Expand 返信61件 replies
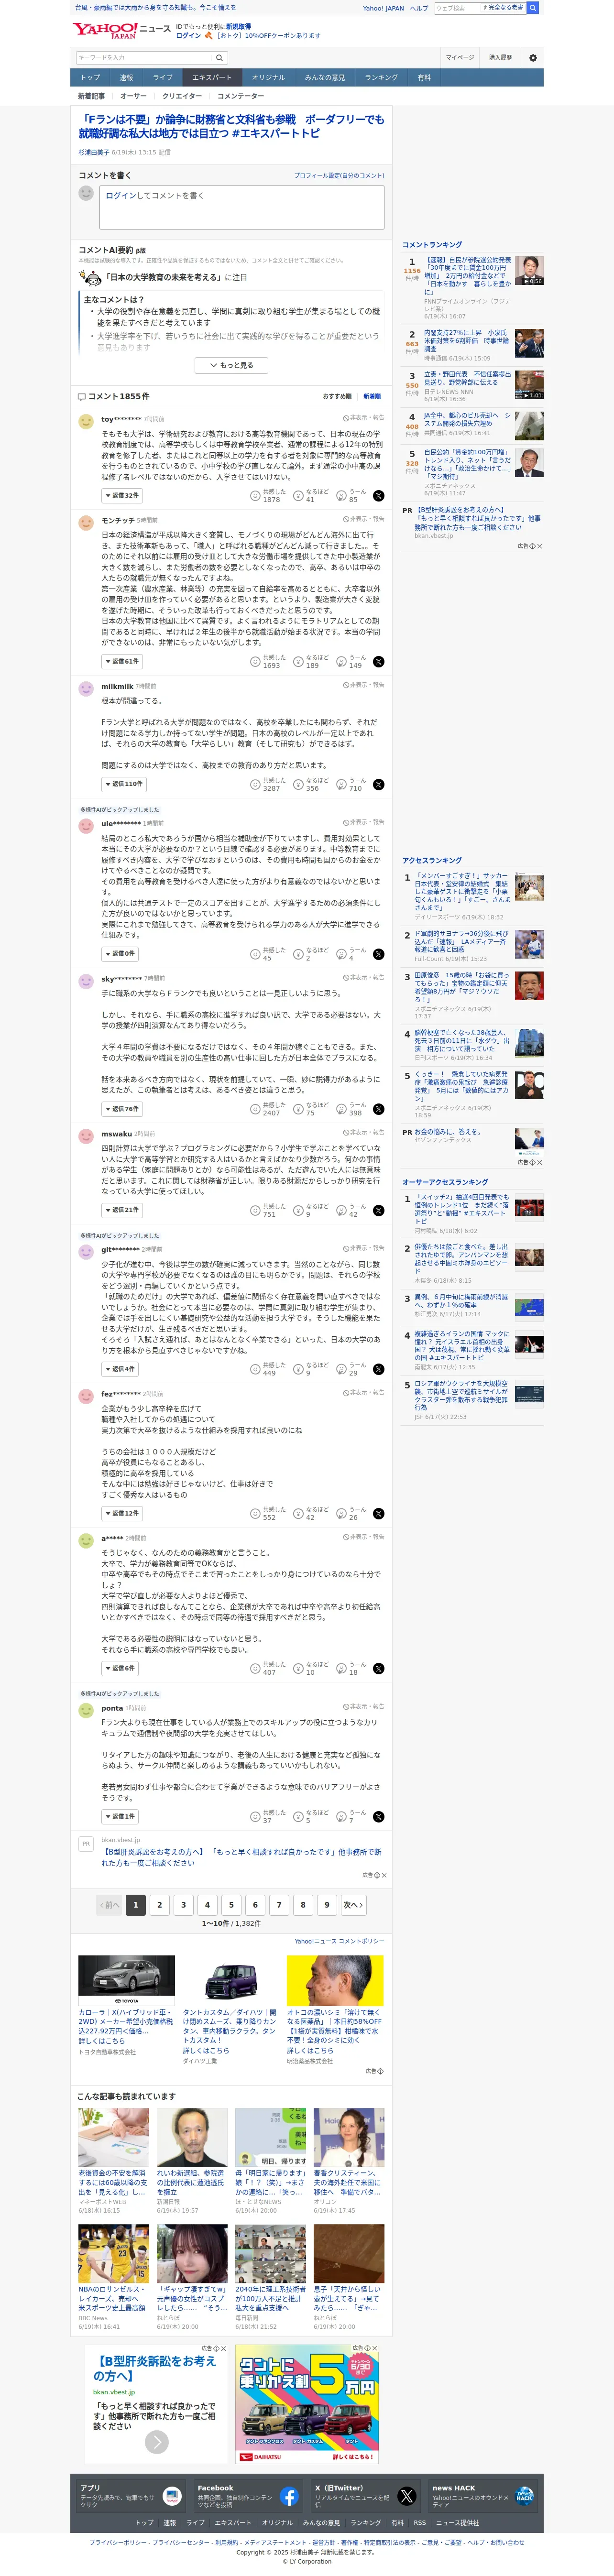 122,661
